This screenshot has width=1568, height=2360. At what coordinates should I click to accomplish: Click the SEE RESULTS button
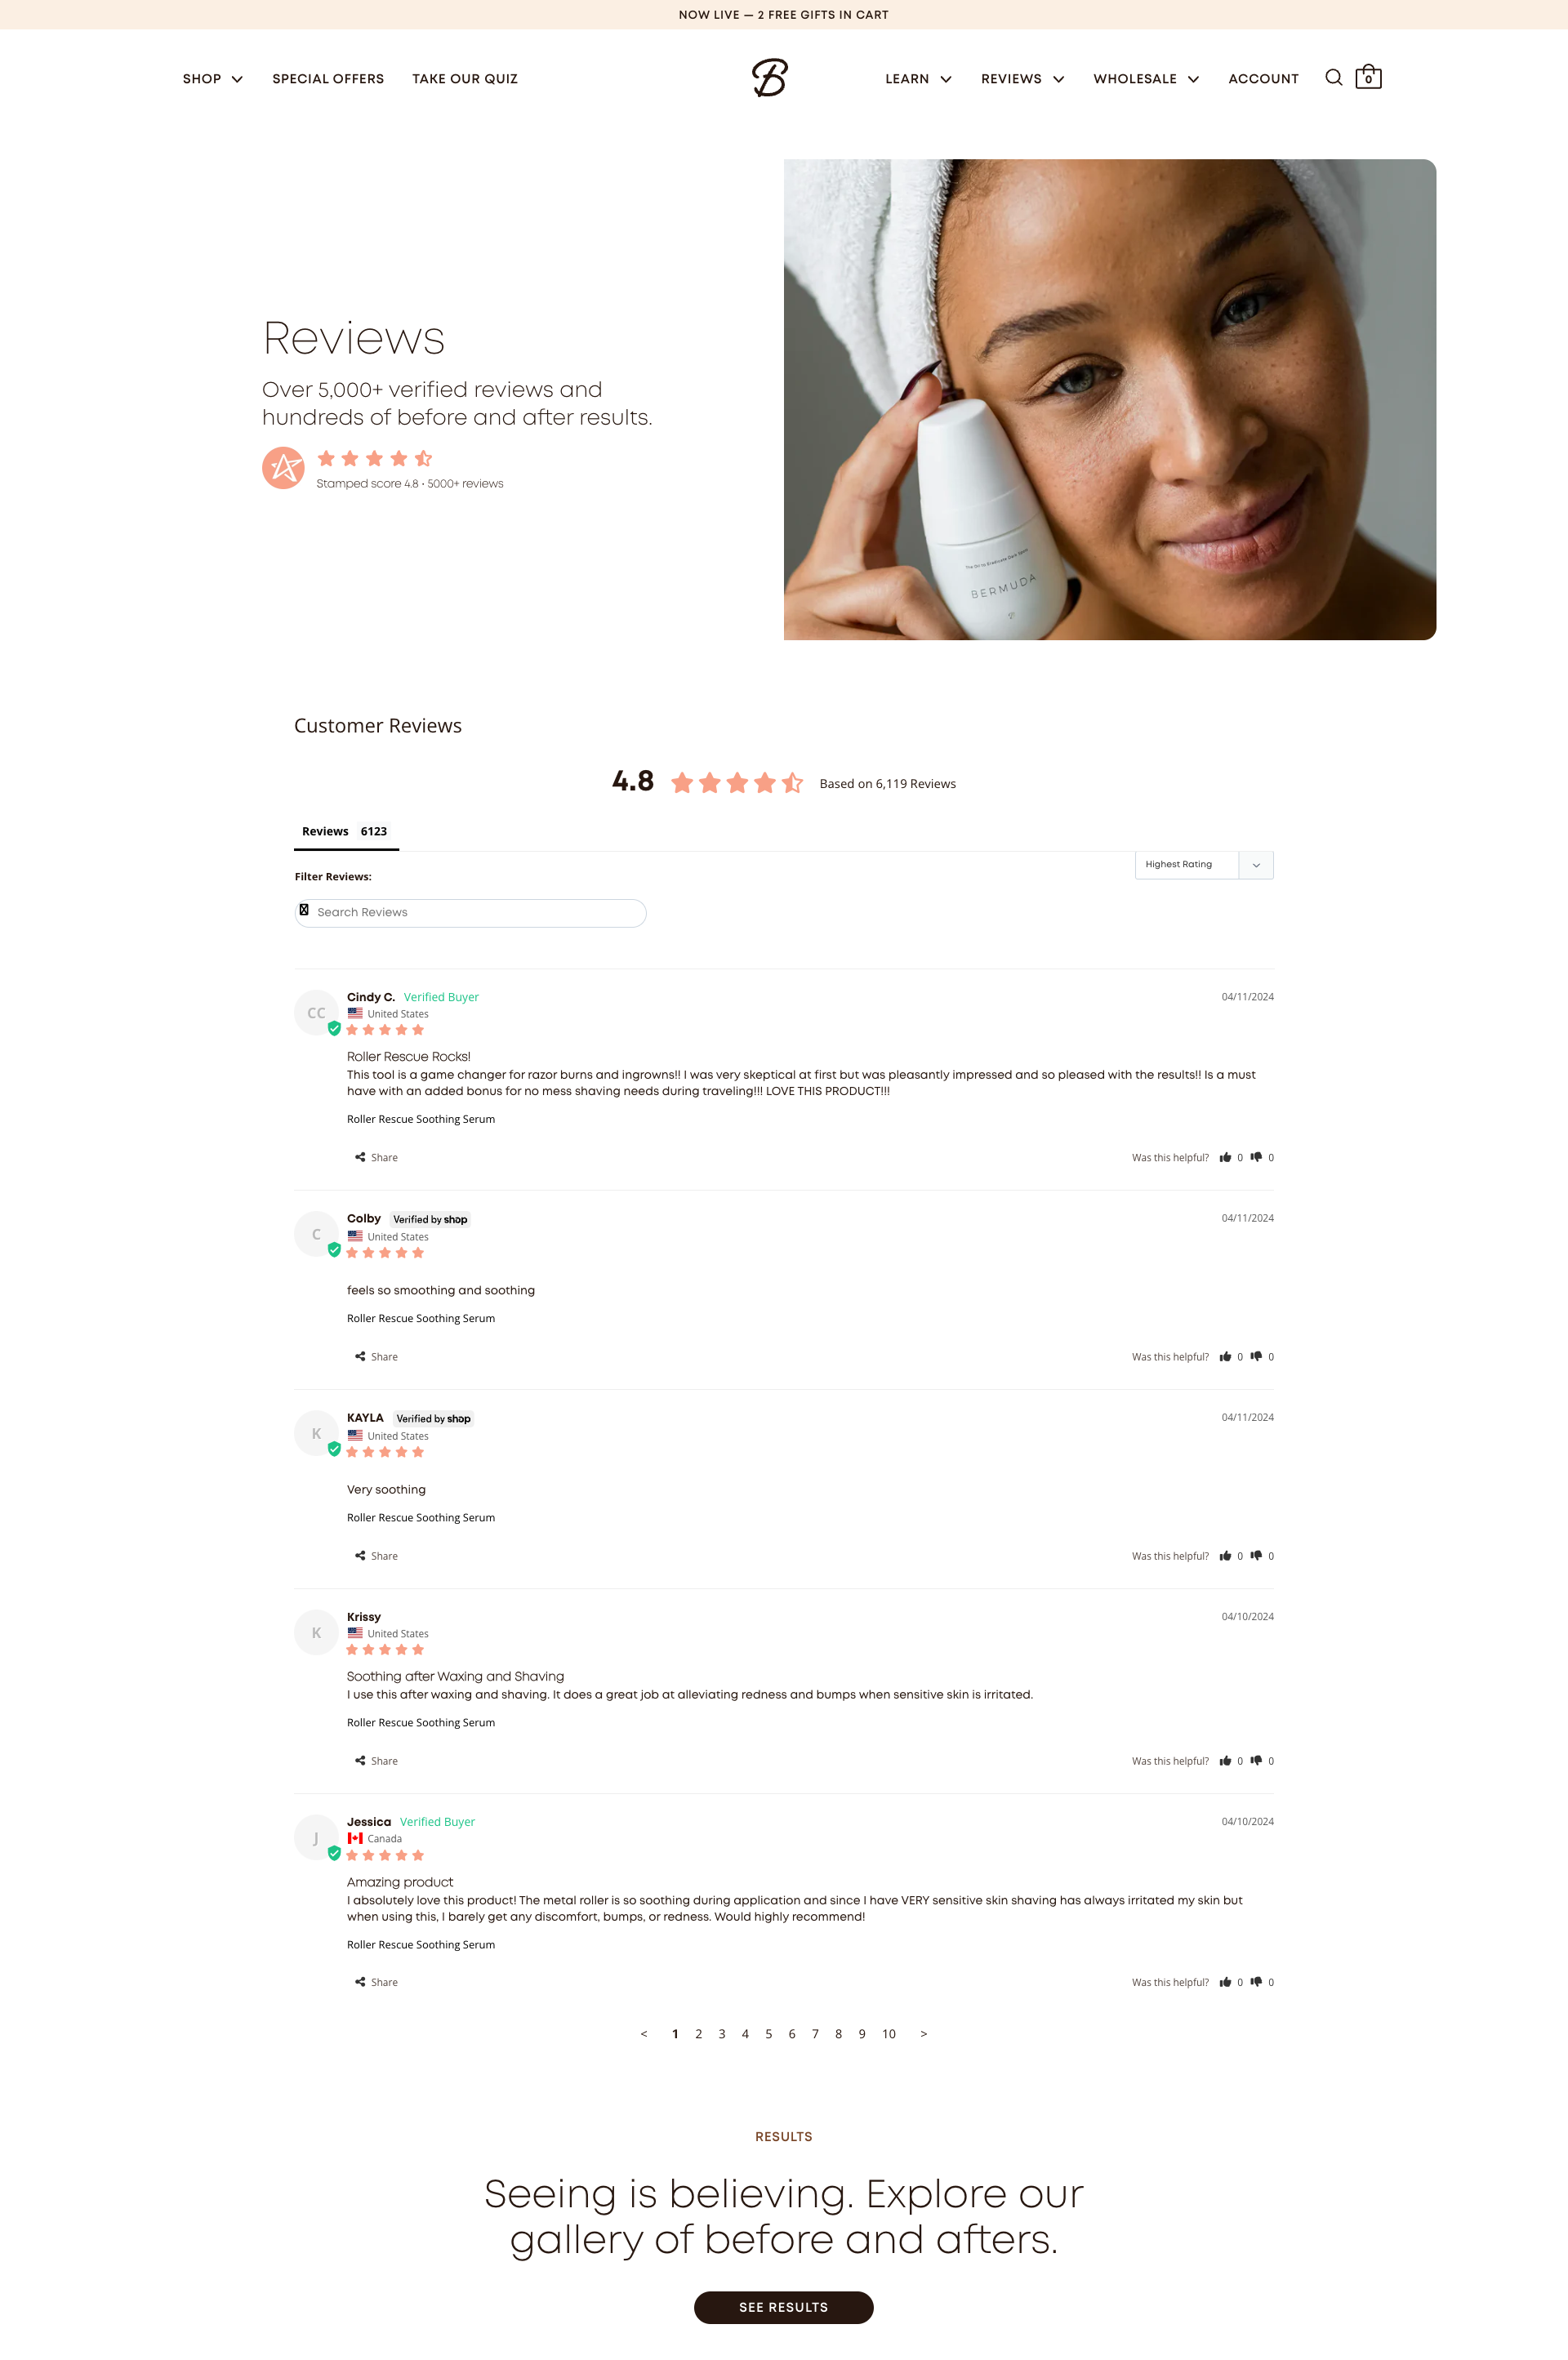[x=784, y=2307]
